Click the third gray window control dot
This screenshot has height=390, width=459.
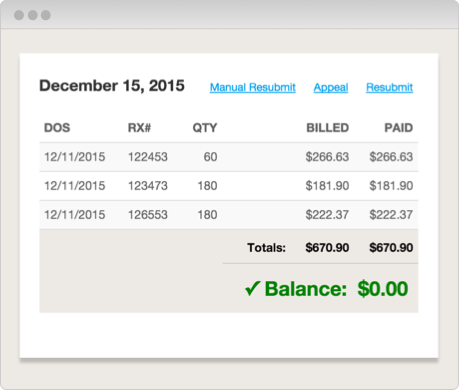pyautogui.click(x=46, y=15)
